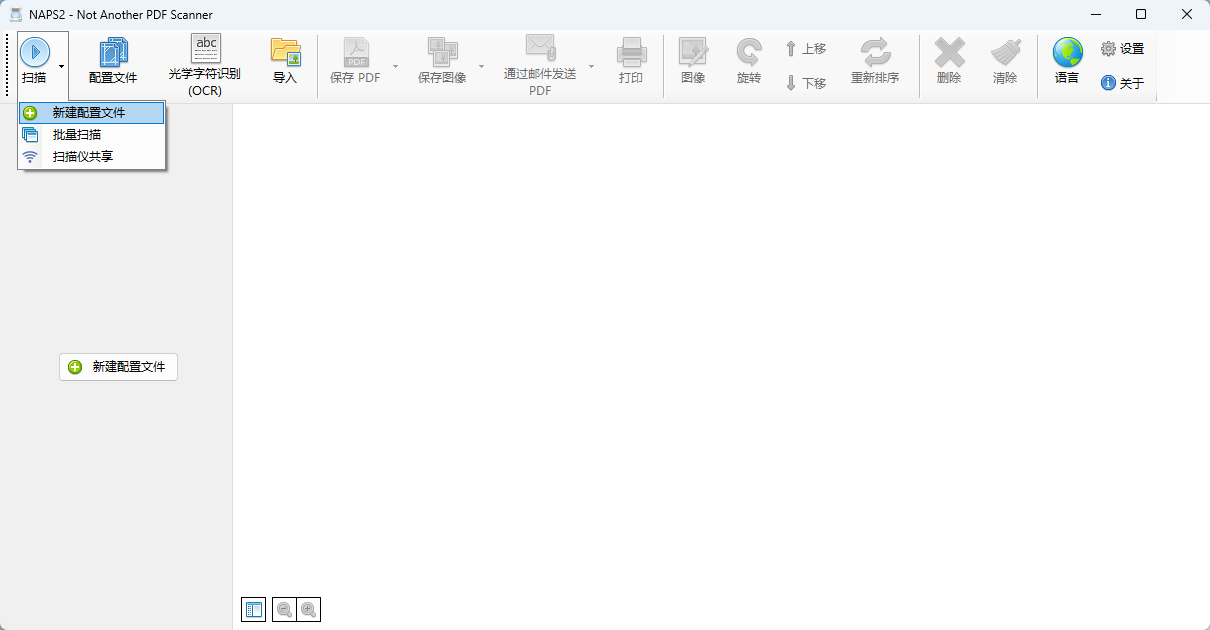Expand the 保存图像 dropdown arrow

coord(481,66)
